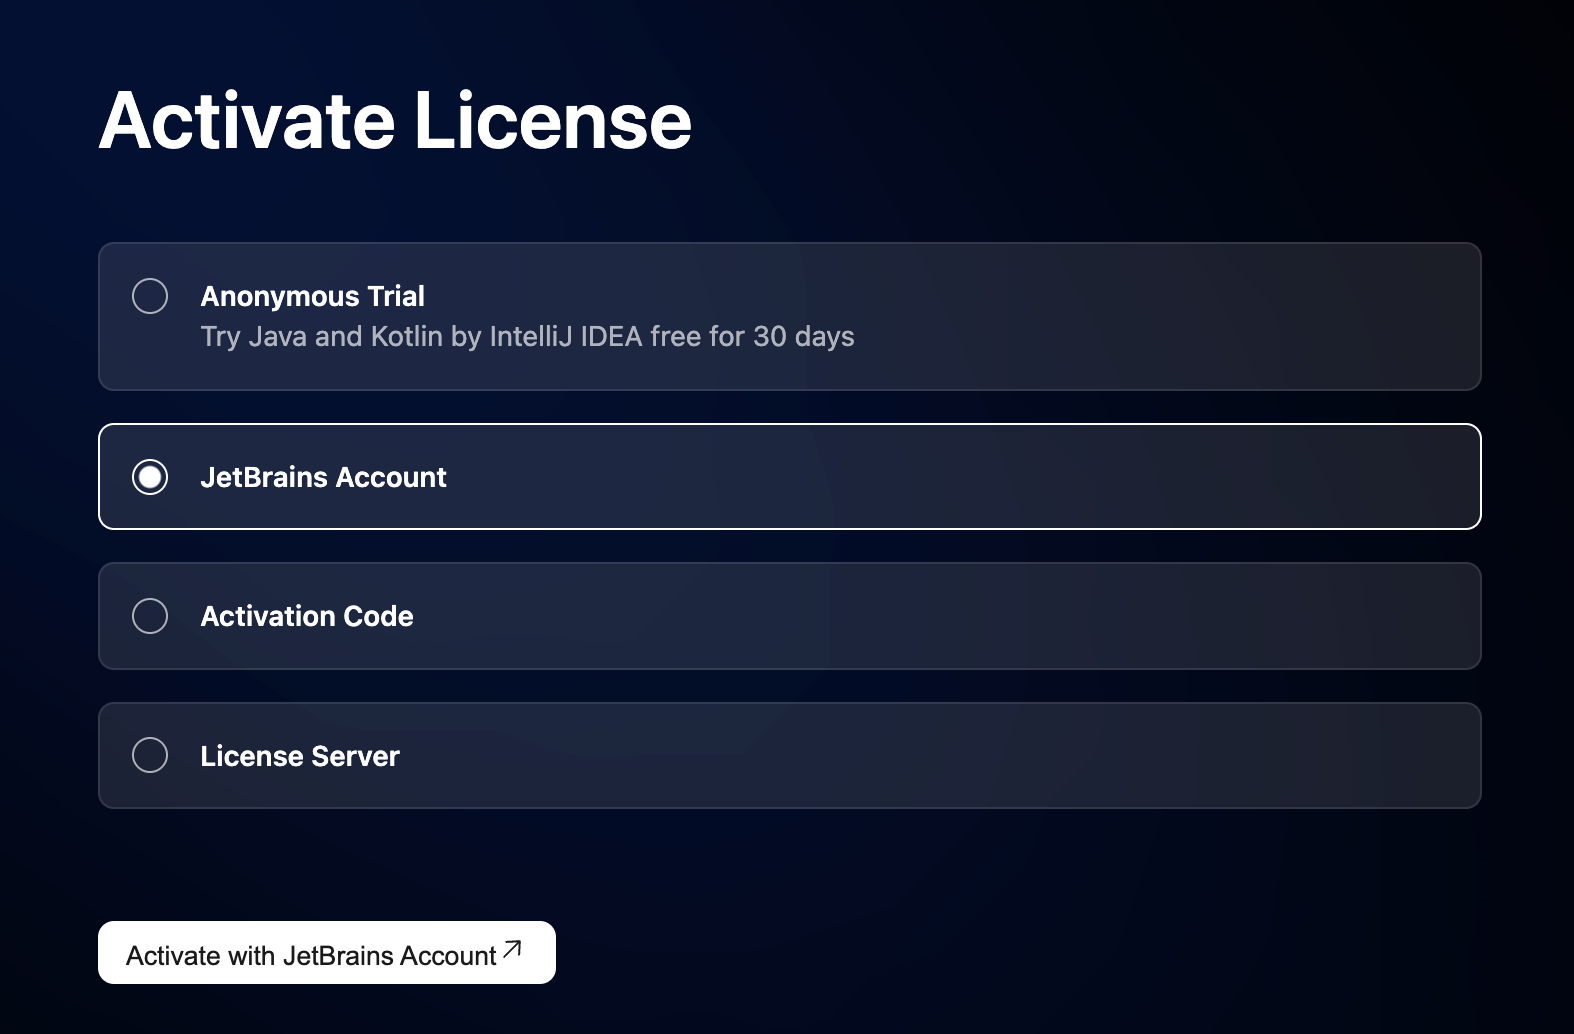This screenshot has width=1574, height=1034.
Task: Click the 'Activate License' heading
Action: (x=395, y=121)
